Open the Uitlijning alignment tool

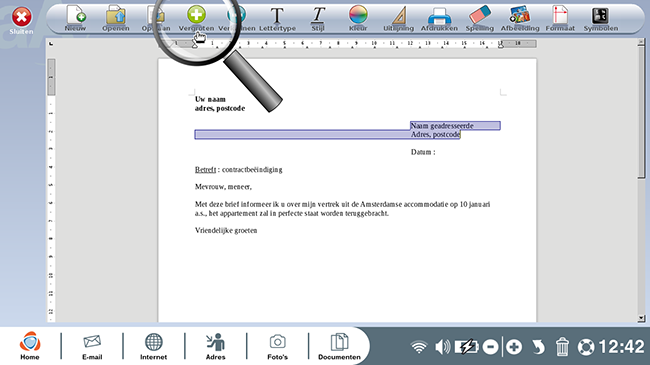point(398,18)
